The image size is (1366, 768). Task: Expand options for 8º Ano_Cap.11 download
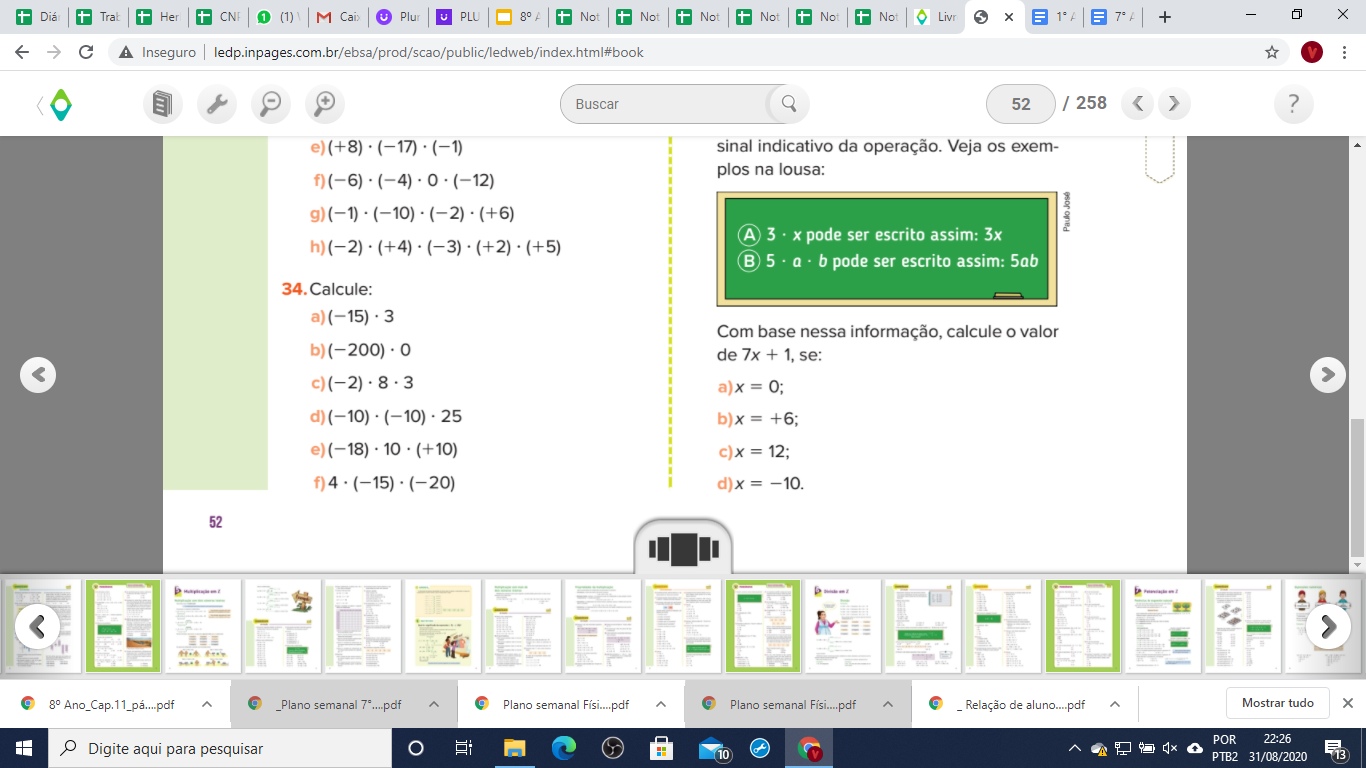coord(207,704)
